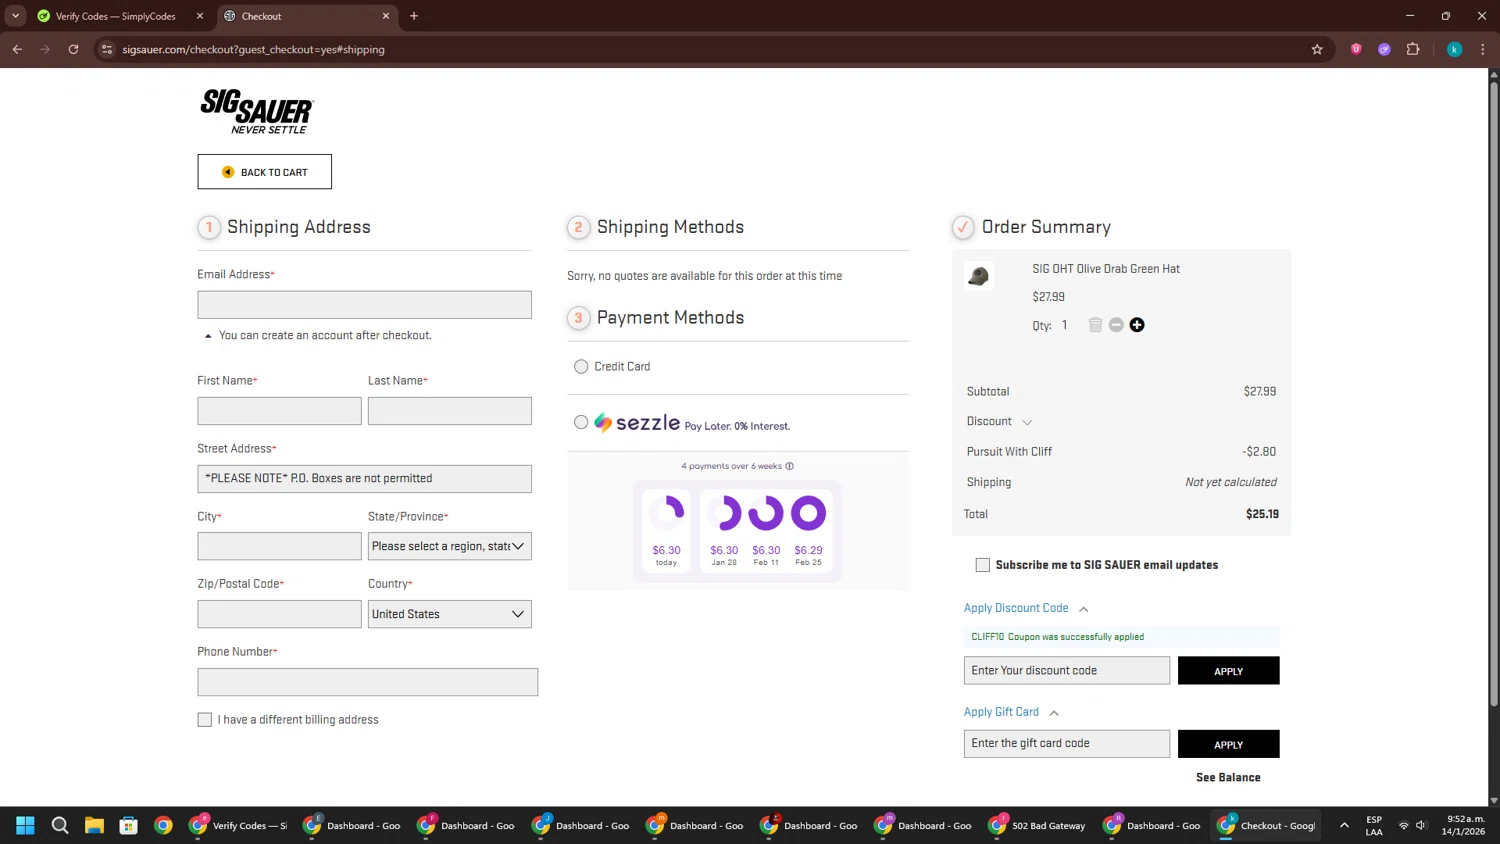Select Sezzle pay later option

click(581, 423)
